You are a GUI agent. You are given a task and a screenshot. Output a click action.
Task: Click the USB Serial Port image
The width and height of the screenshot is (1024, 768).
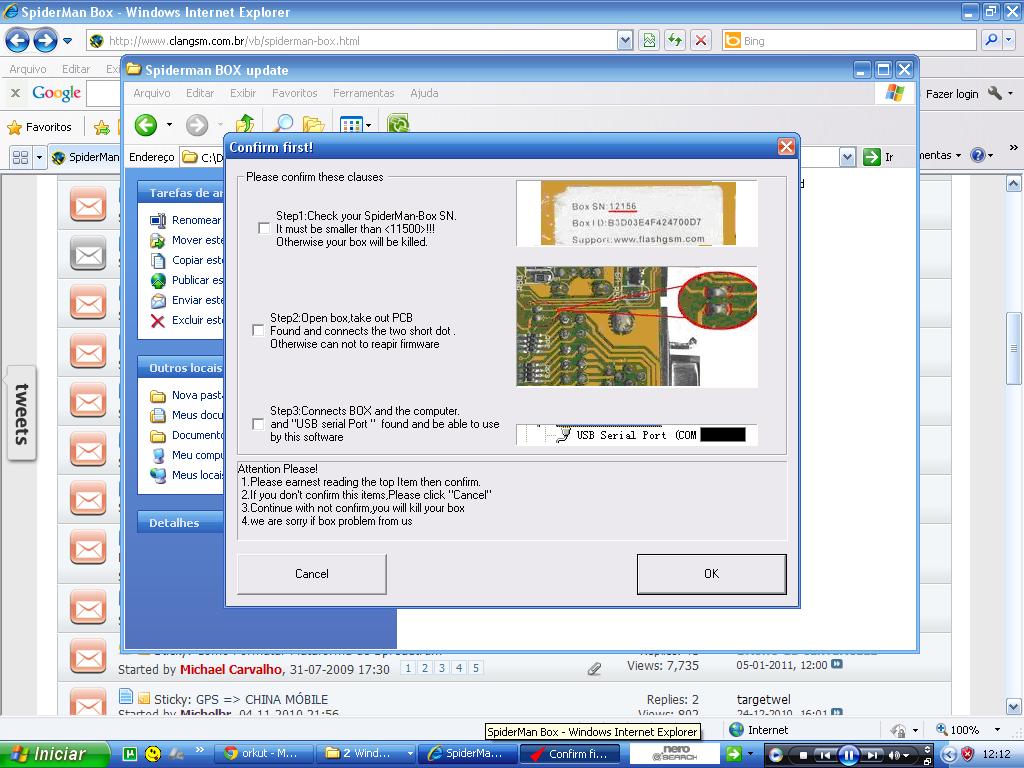point(637,435)
